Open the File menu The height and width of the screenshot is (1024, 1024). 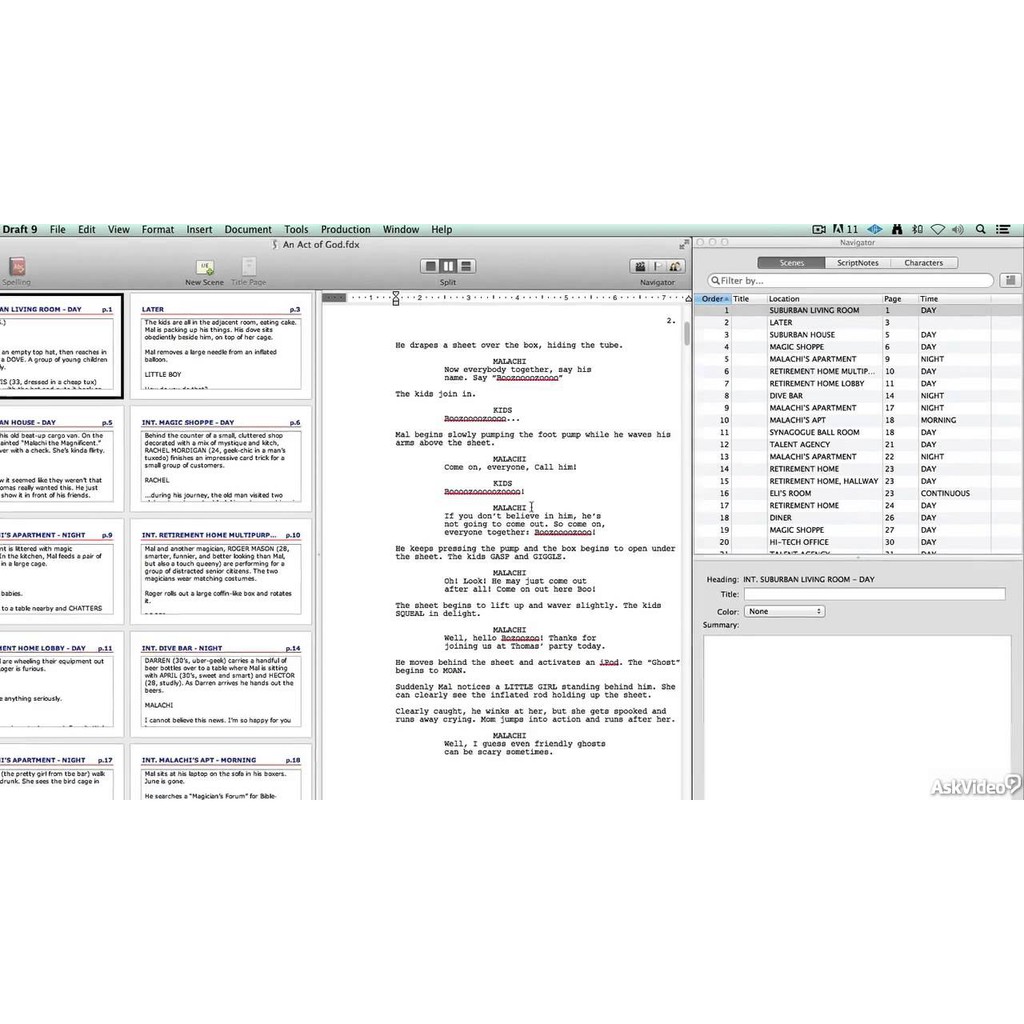click(57, 229)
